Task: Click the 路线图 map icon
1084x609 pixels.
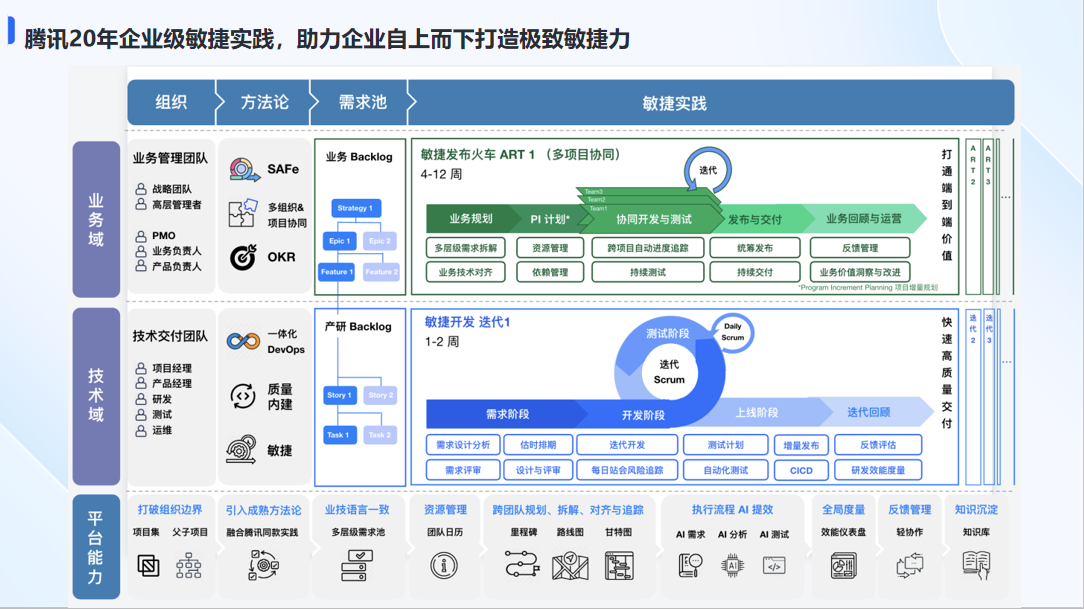Action: [x=570, y=566]
